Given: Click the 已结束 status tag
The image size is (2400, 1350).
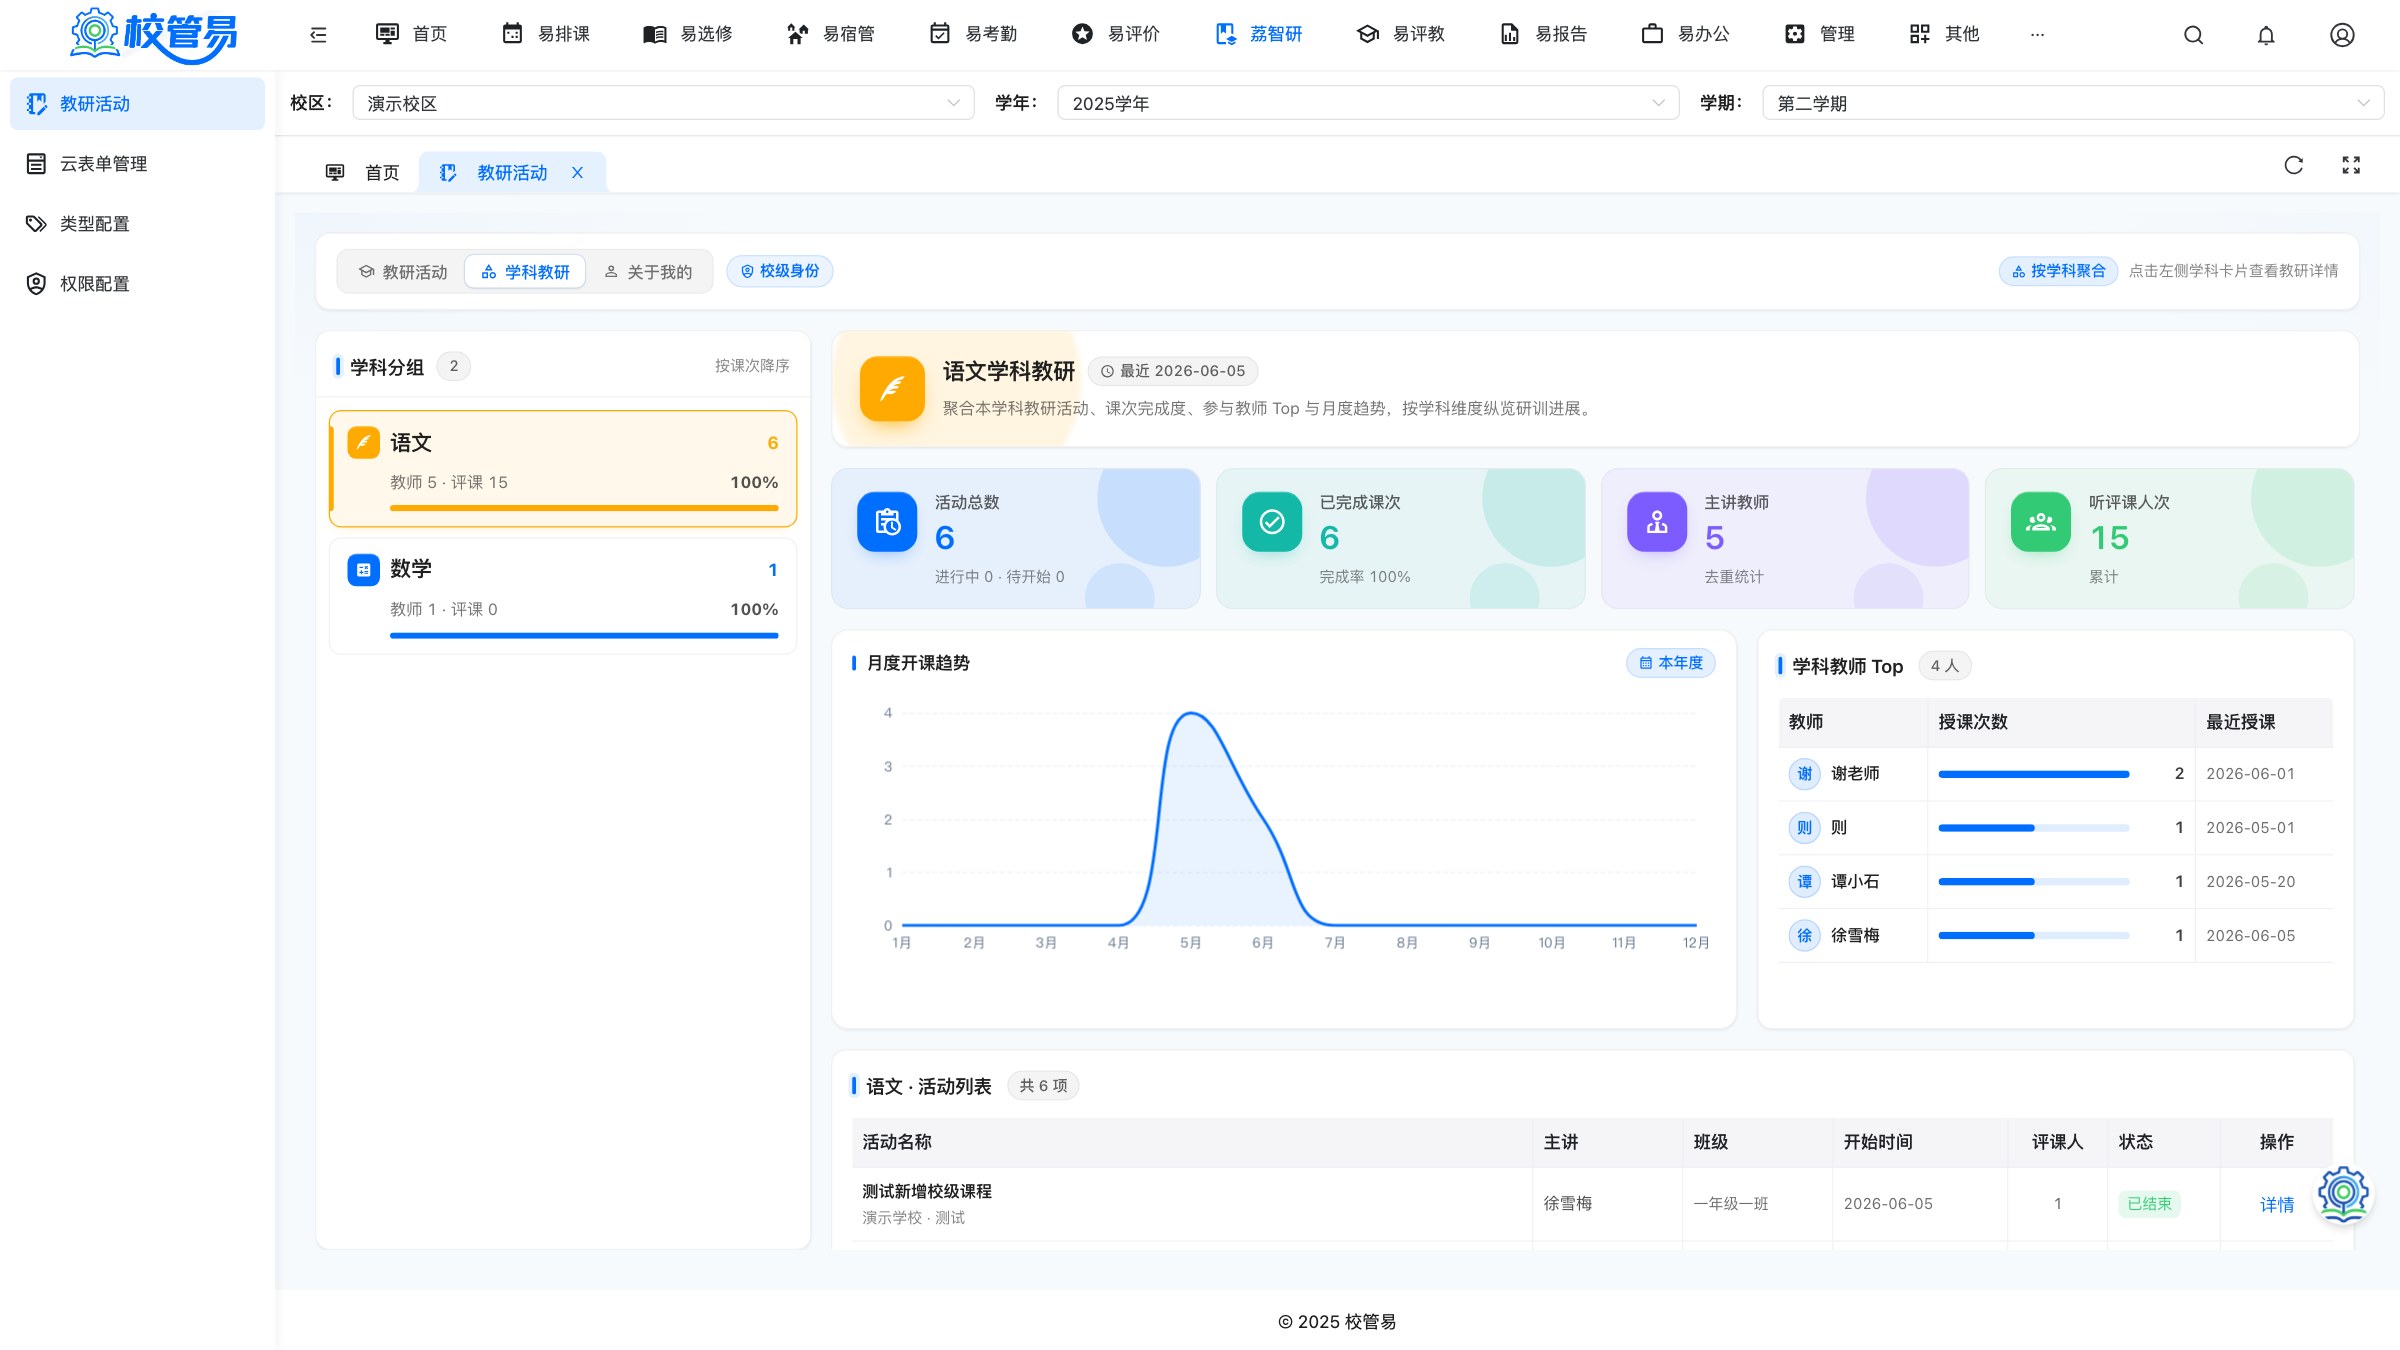Looking at the screenshot, I should coord(2149,1204).
